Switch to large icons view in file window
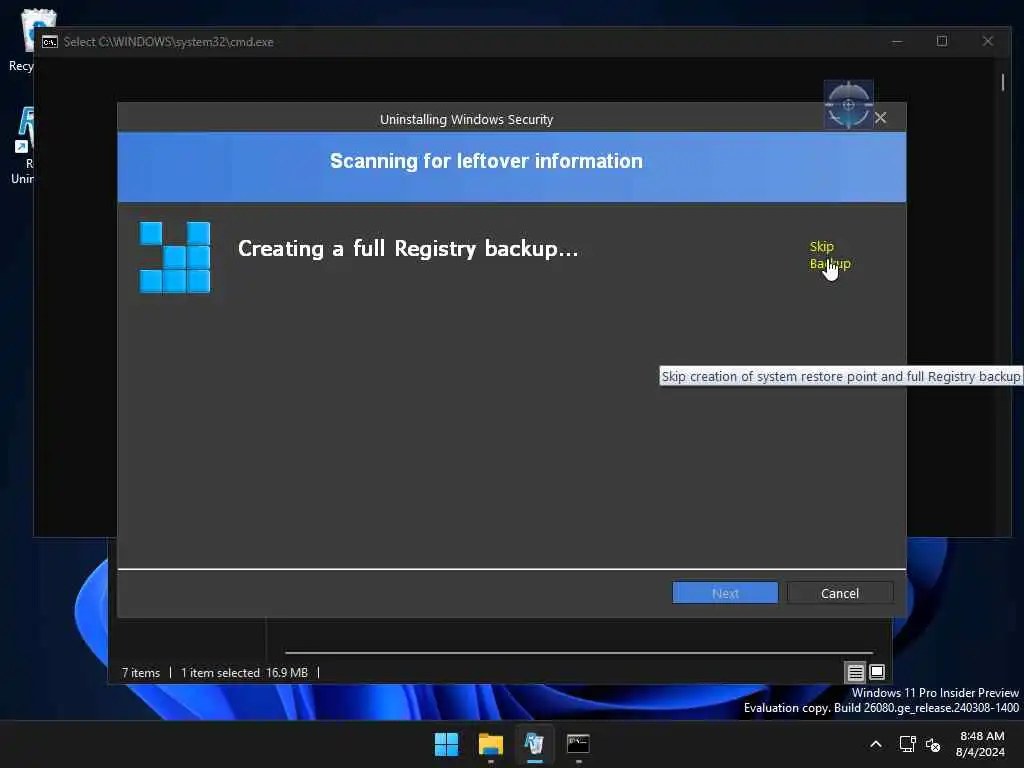Viewport: 1024px width, 768px height. click(x=877, y=672)
